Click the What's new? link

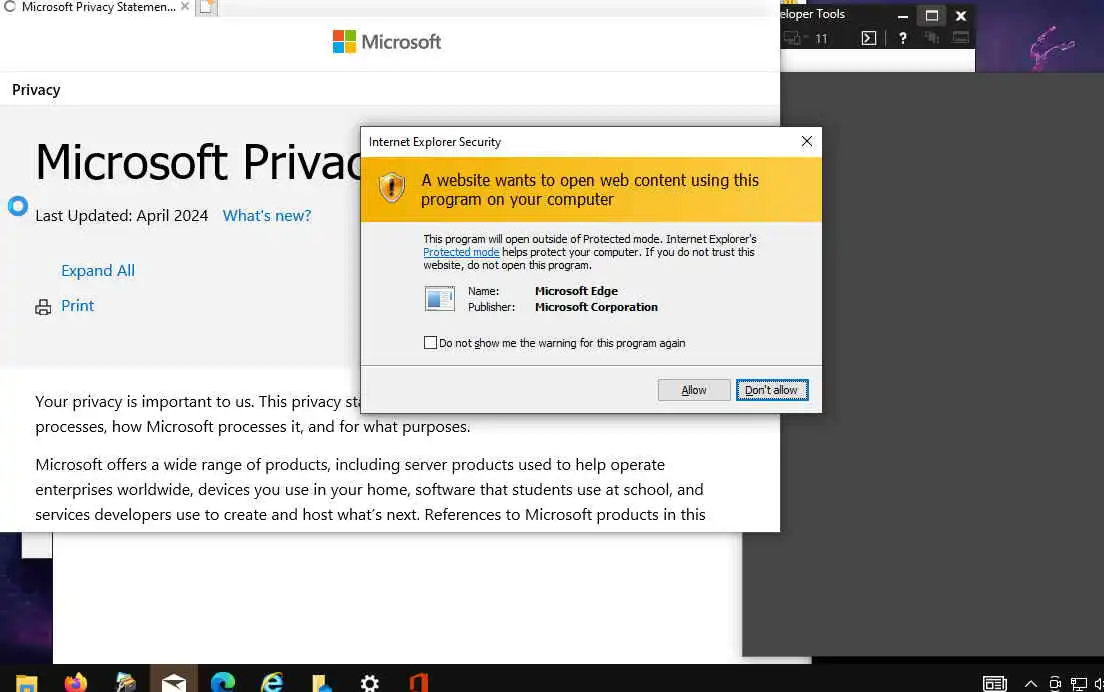(267, 215)
